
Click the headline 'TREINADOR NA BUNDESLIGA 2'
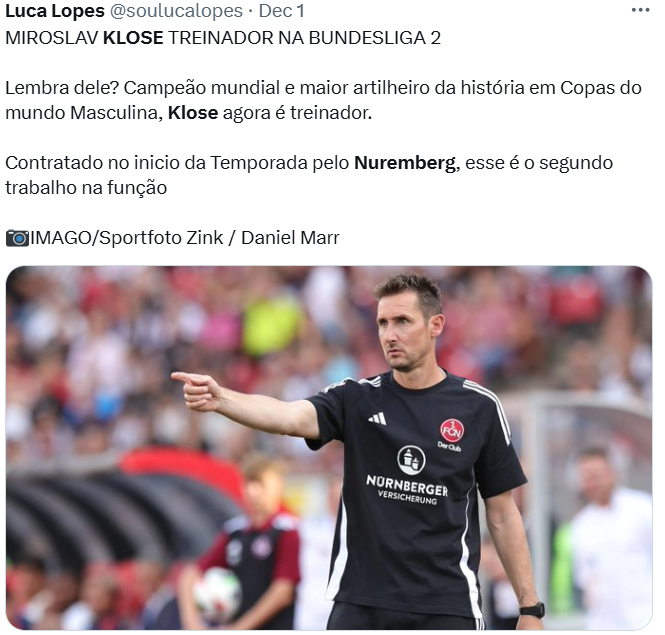(305, 38)
